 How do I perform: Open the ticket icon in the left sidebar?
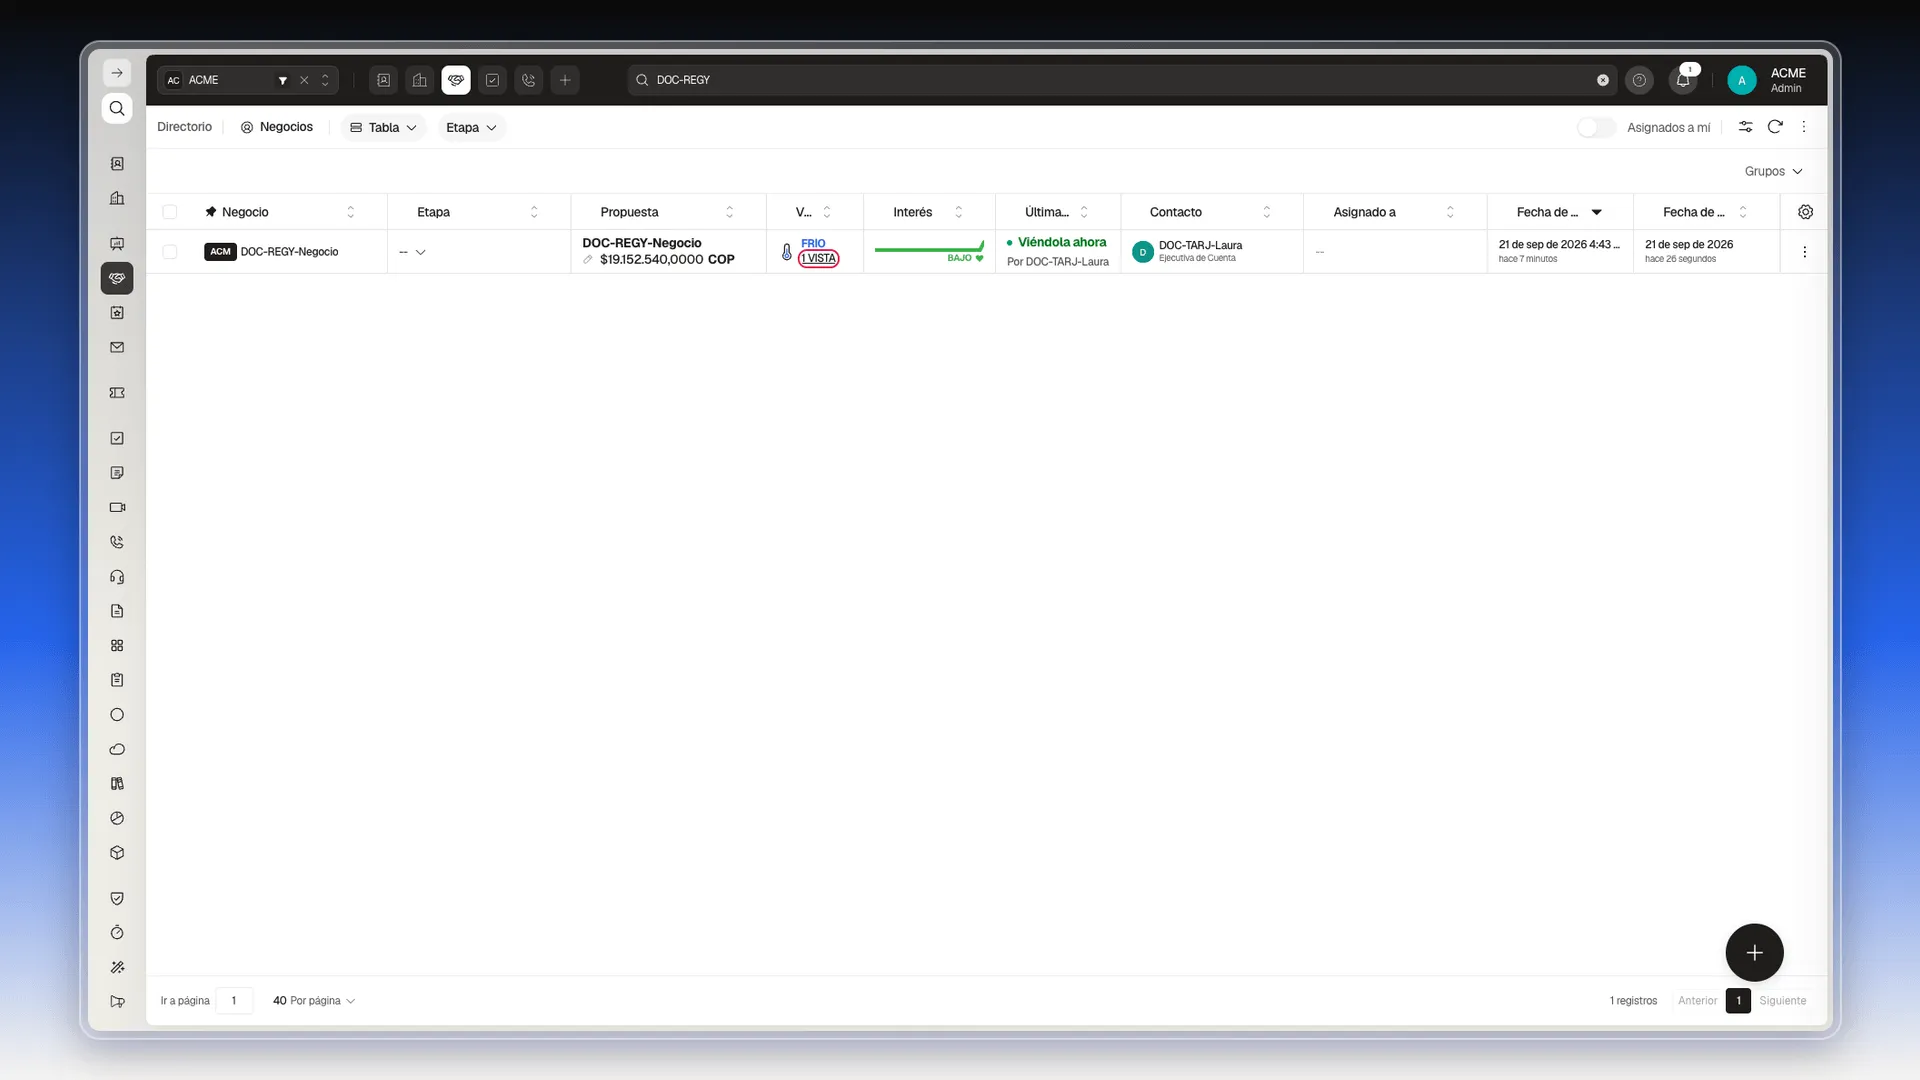pyautogui.click(x=117, y=393)
